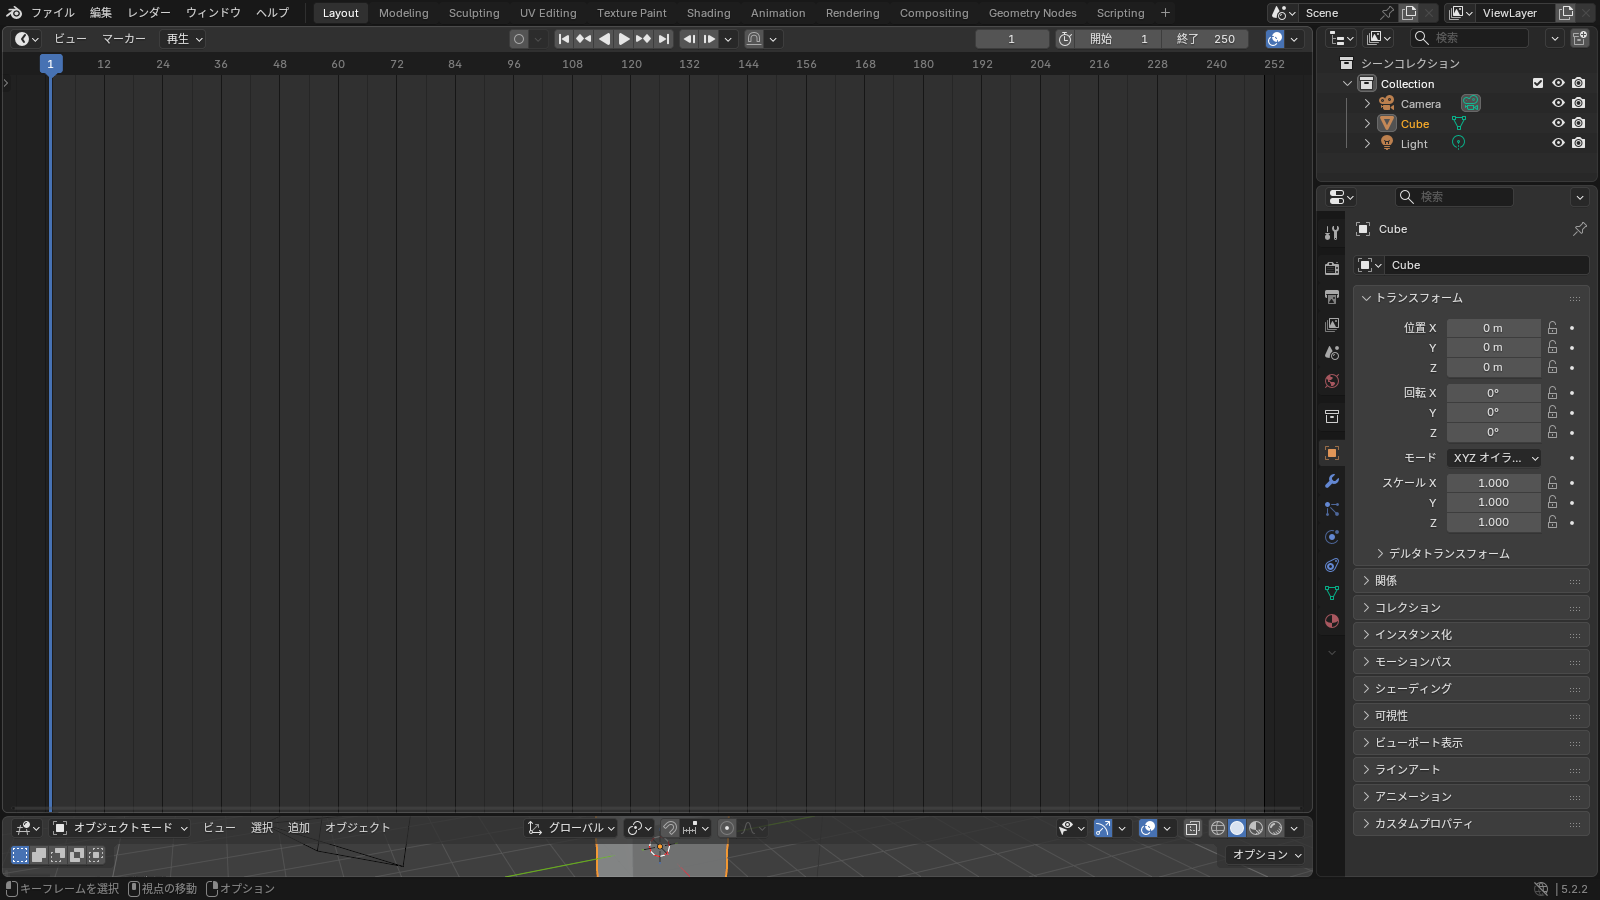Jump to the timeline end frame
Image resolution: width=1600 pixels, height=900 pixels.
pyautogui.click(x=664, y=39)
